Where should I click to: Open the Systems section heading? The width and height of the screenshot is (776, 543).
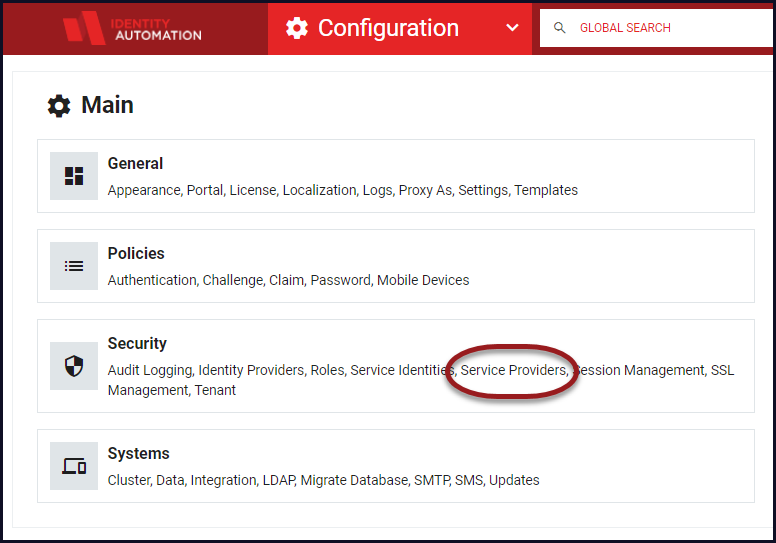(x=139, y=453)
